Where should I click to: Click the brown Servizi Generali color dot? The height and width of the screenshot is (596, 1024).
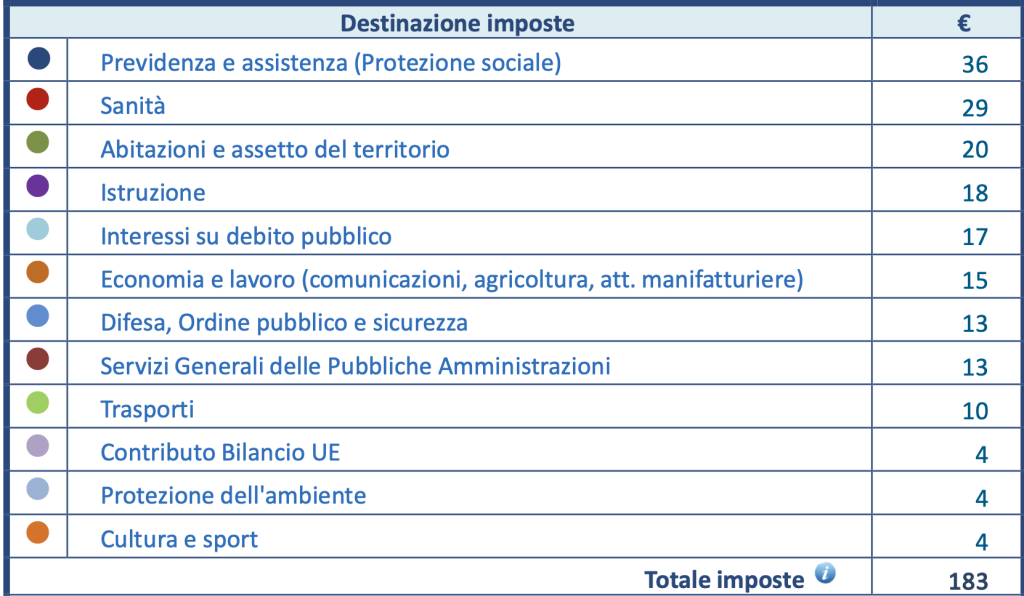click(37, 359)
